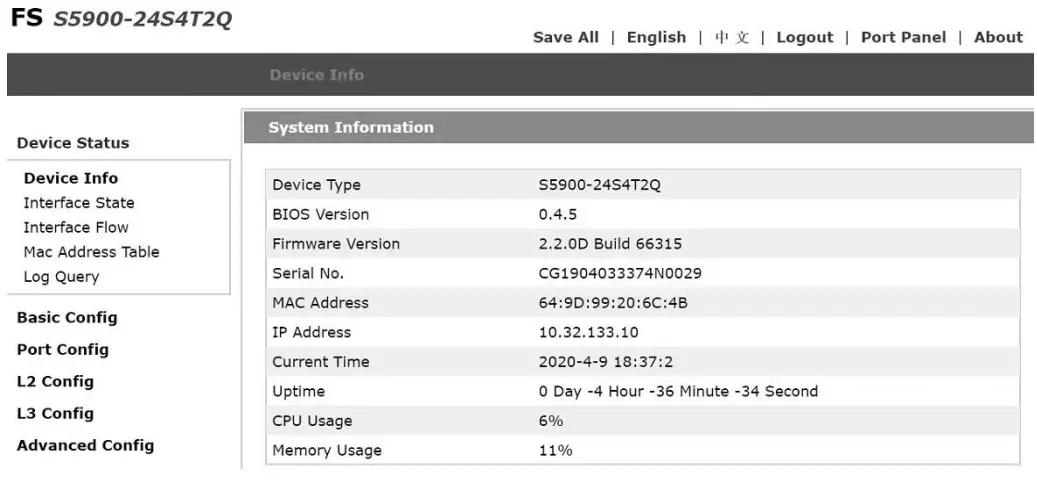Switch language to Chinese (中文)
Viewport: 1037px width, 481px height.
coord(731,37)
